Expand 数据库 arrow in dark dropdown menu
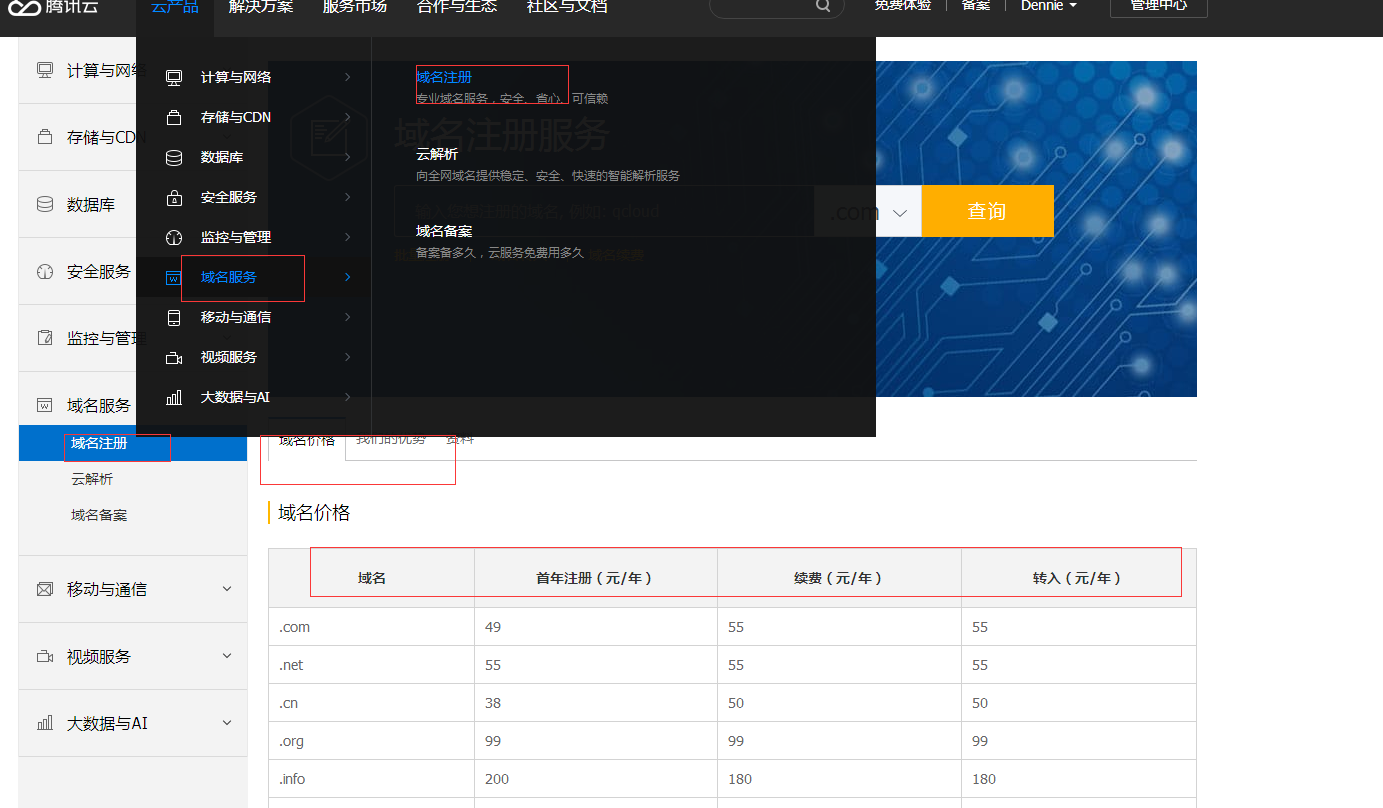1383x808 pixels. [347, 157]
